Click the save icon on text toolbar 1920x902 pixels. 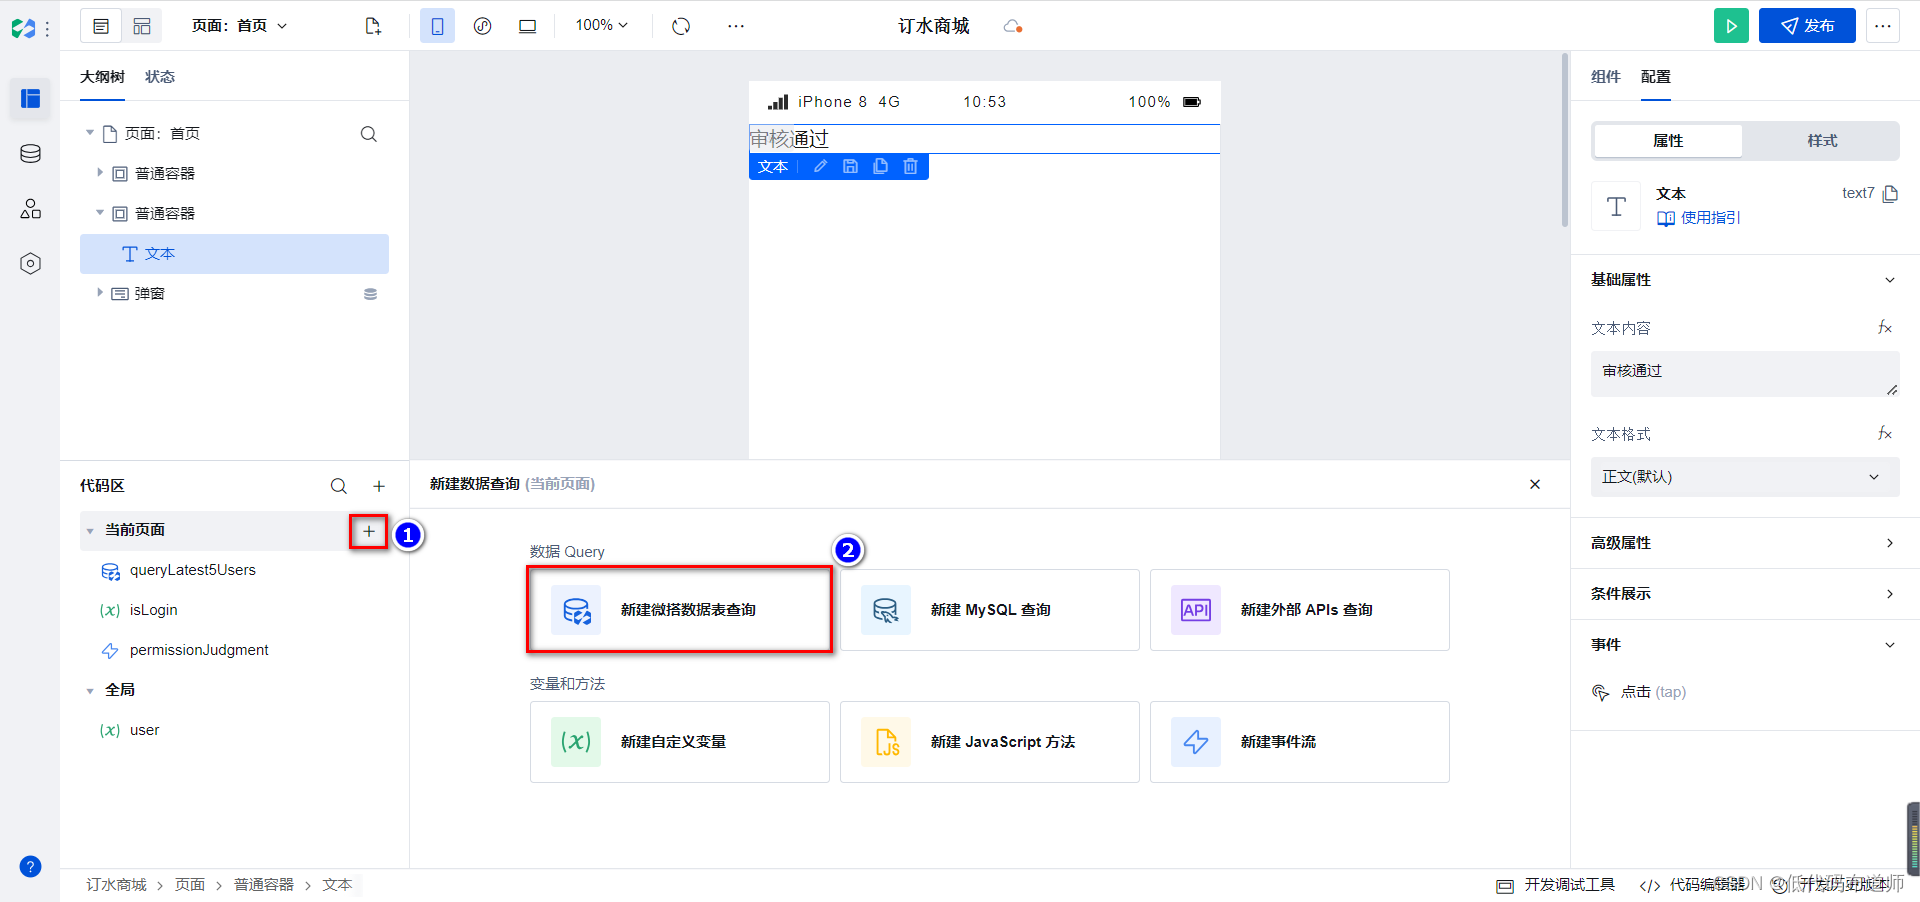point(850,166)
